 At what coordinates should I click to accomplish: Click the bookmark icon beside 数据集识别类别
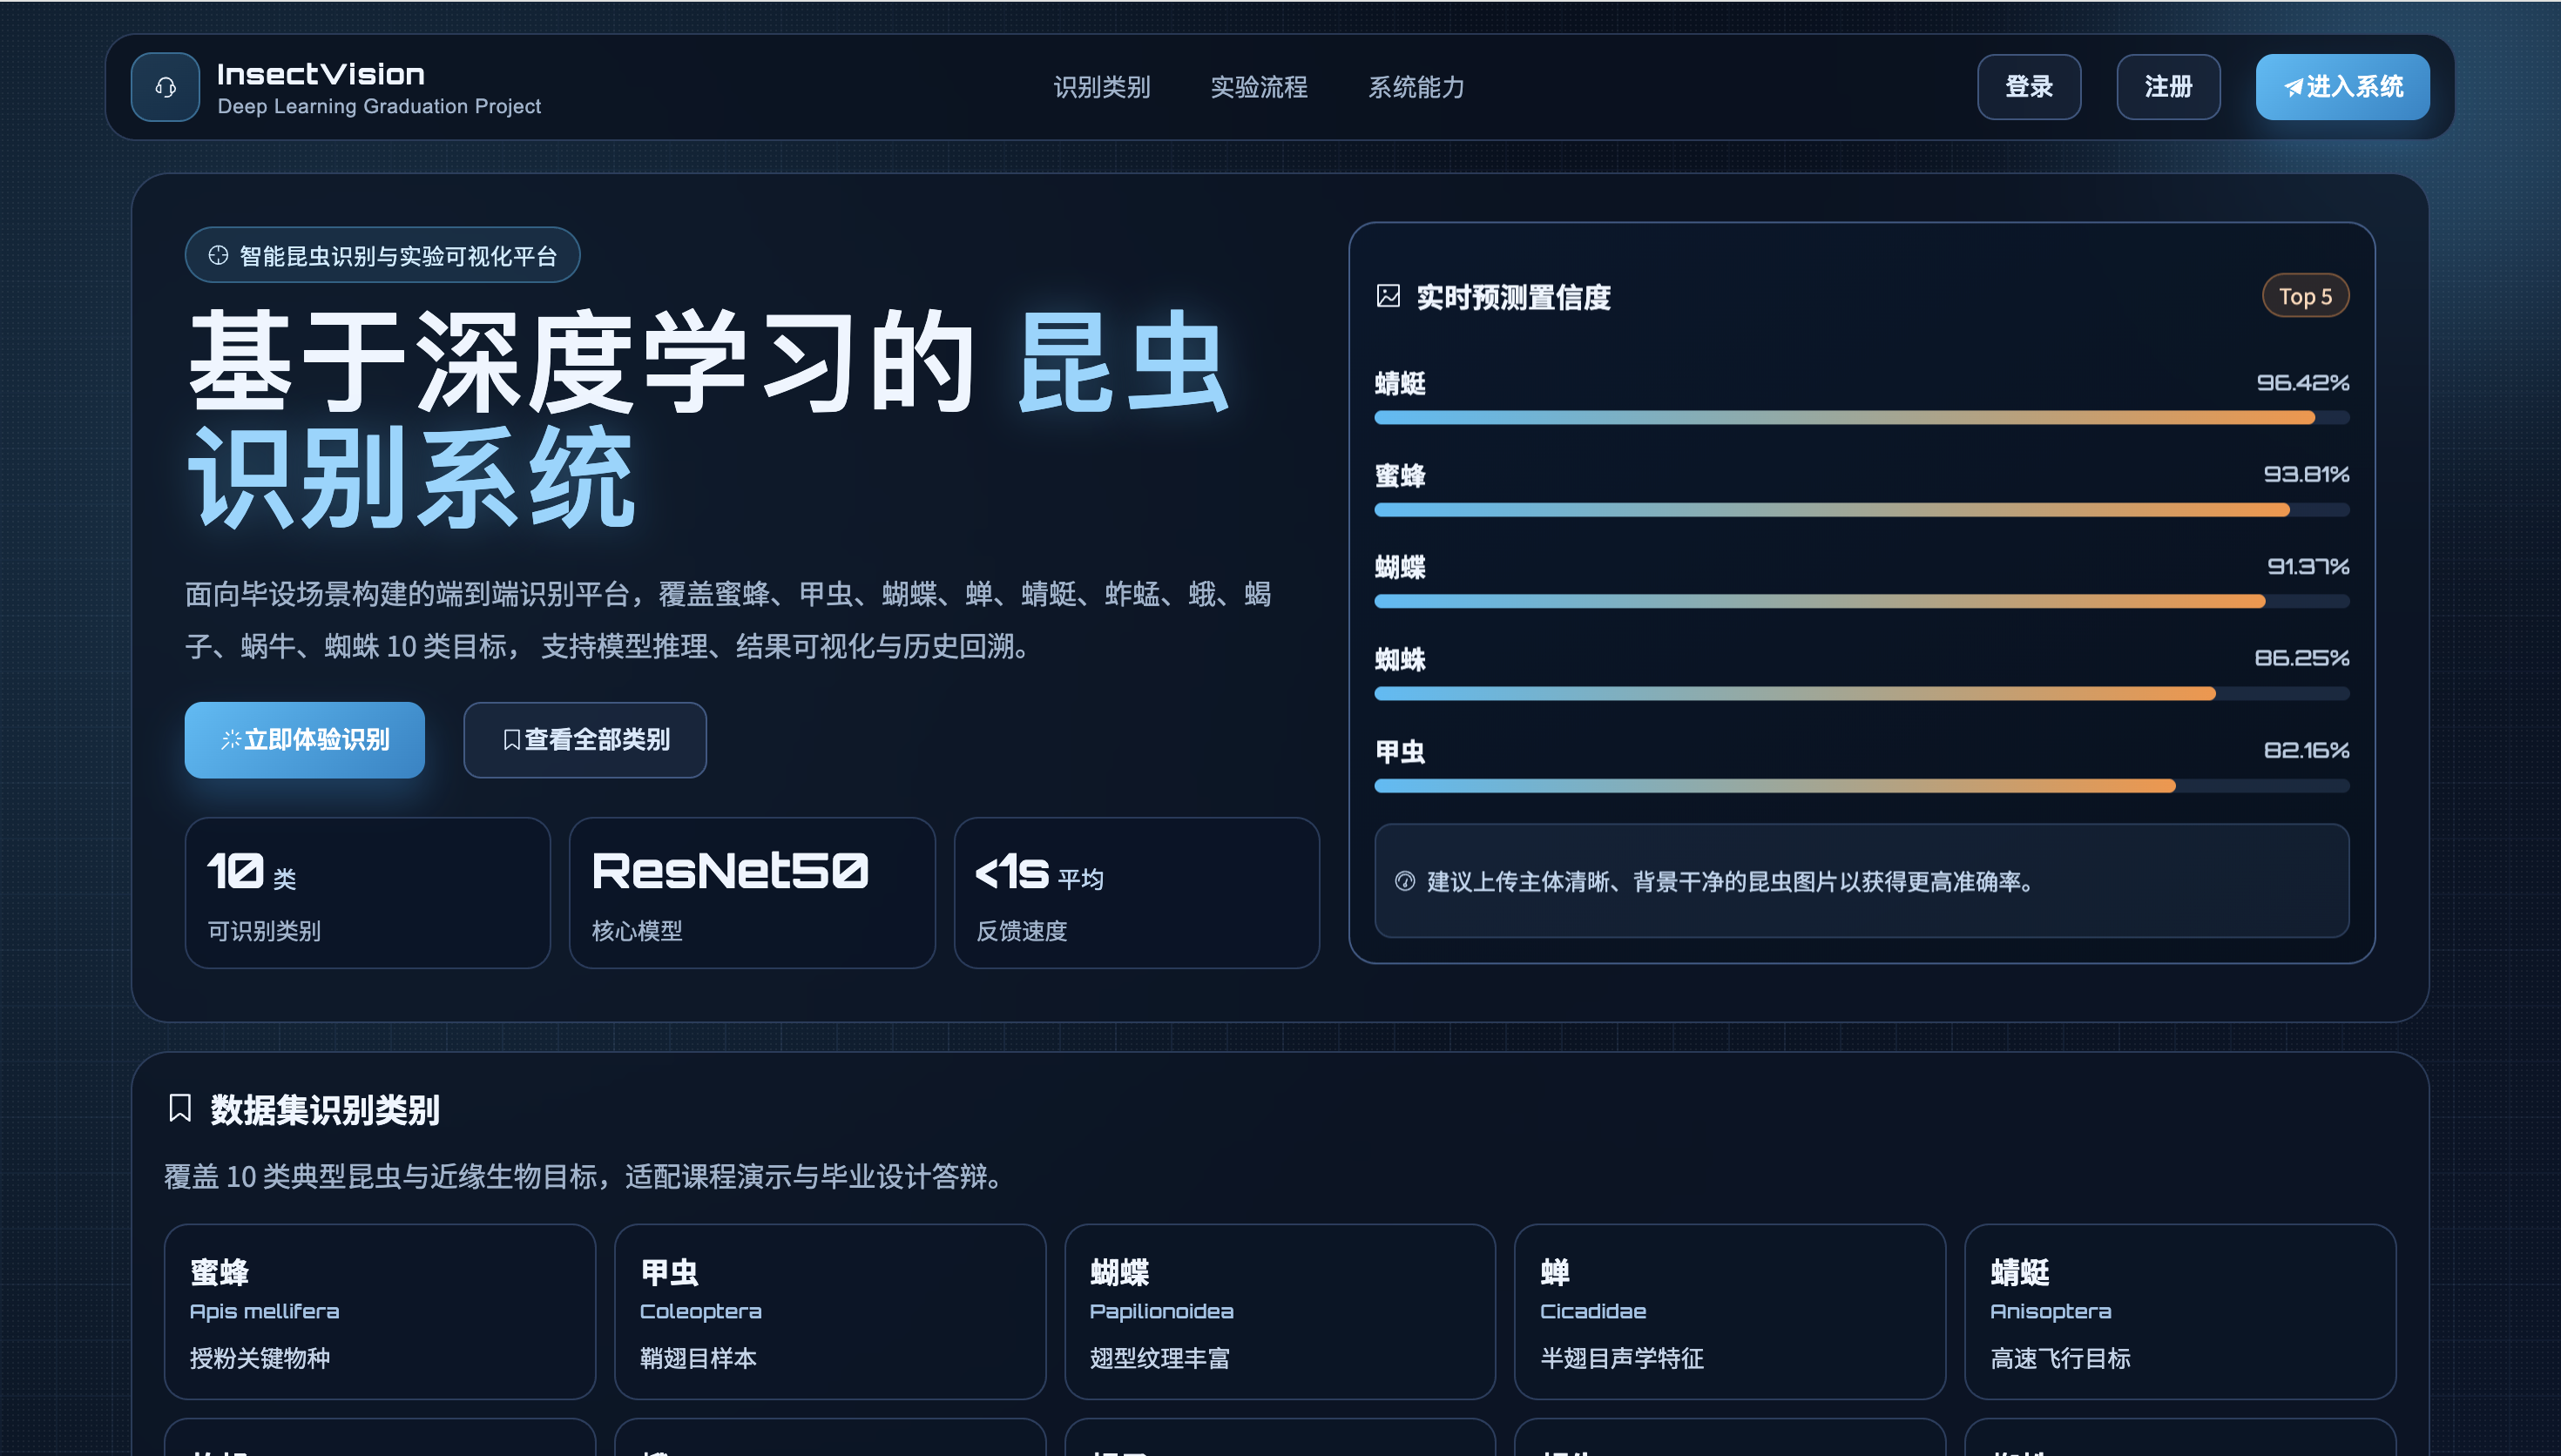click(x=180, y=1108)
